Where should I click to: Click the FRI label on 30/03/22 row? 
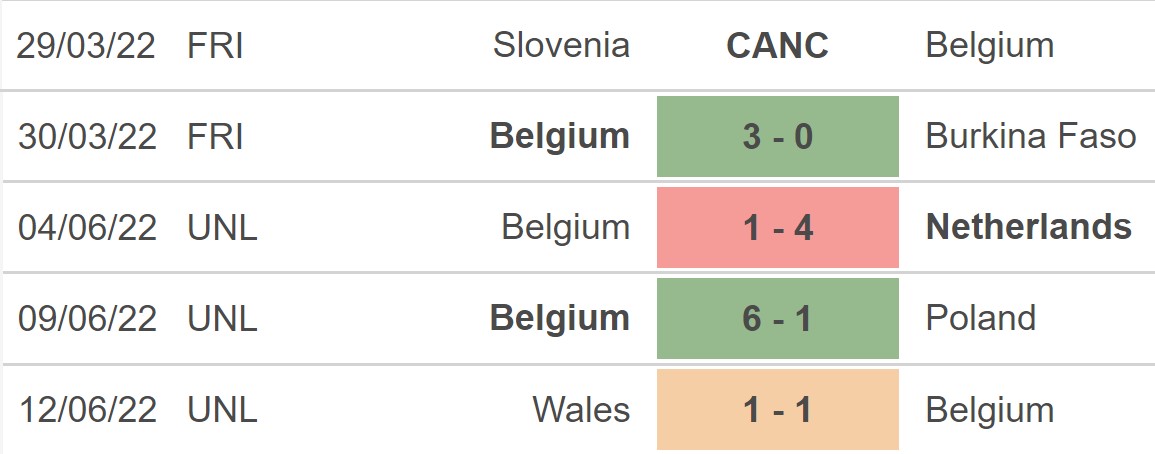[x=215, y=136]
